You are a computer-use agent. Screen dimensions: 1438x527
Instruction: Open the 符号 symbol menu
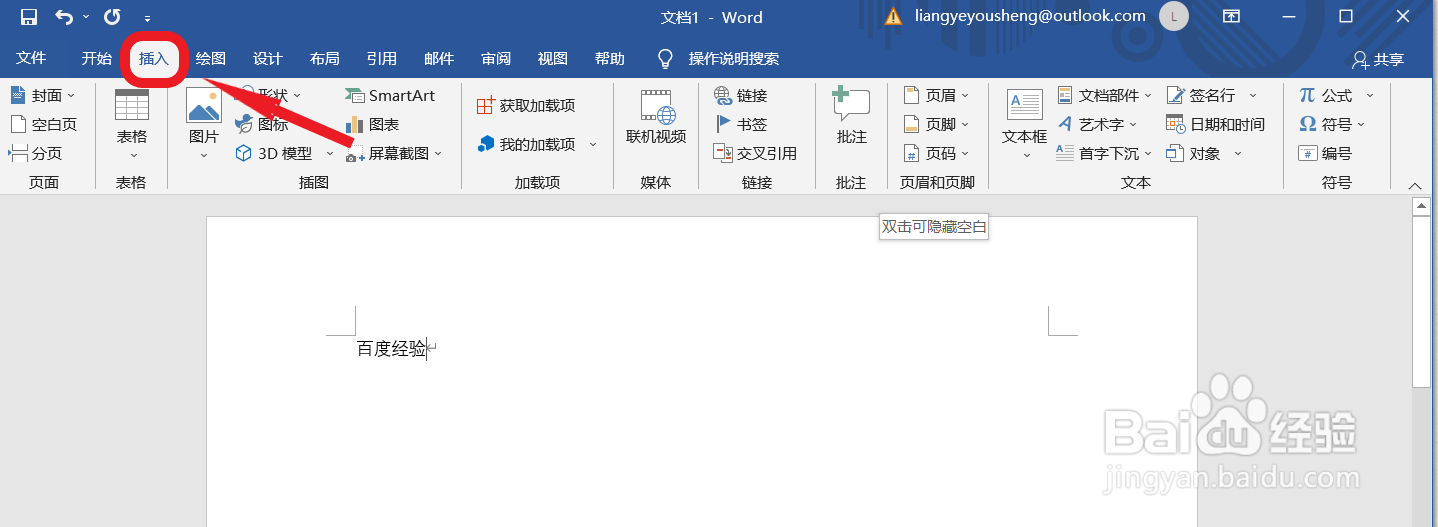pyautogui.click(x=1332, y=124)
